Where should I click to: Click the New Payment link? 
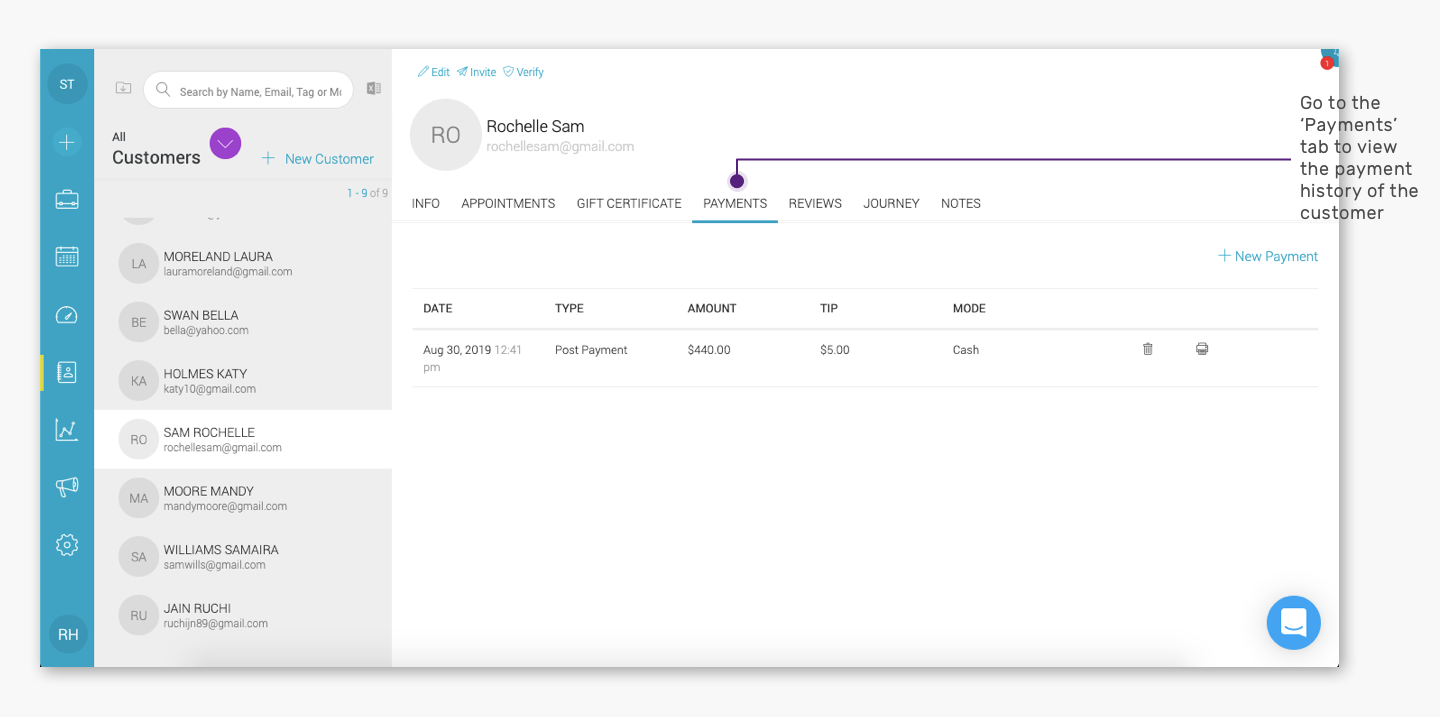click(1268, 256)
